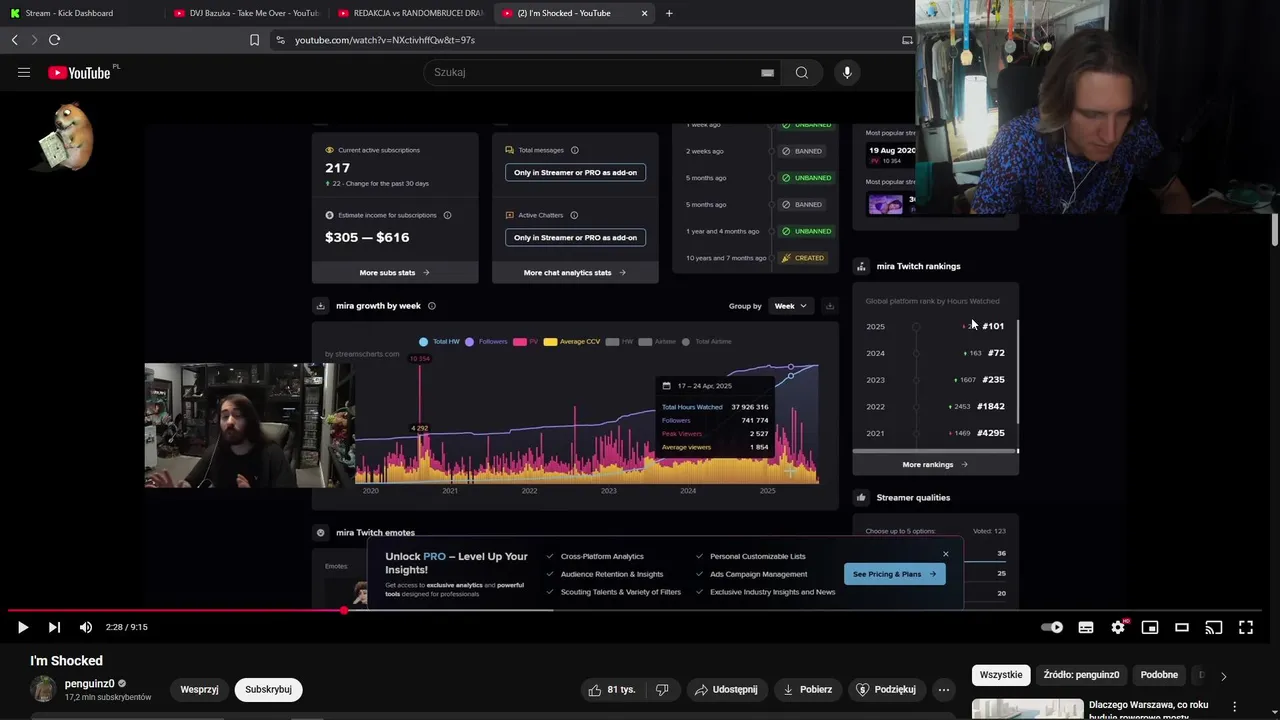Viewport: 1280px width, 720px height.
Task: Open site permissions icon in address bar
Action: (280, 40)
